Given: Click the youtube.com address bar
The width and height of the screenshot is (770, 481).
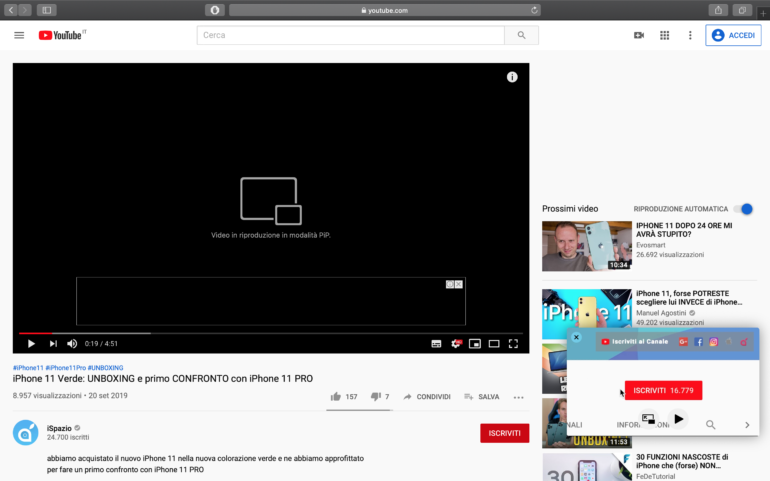Looking at the screenshot, I should [385, 10].
